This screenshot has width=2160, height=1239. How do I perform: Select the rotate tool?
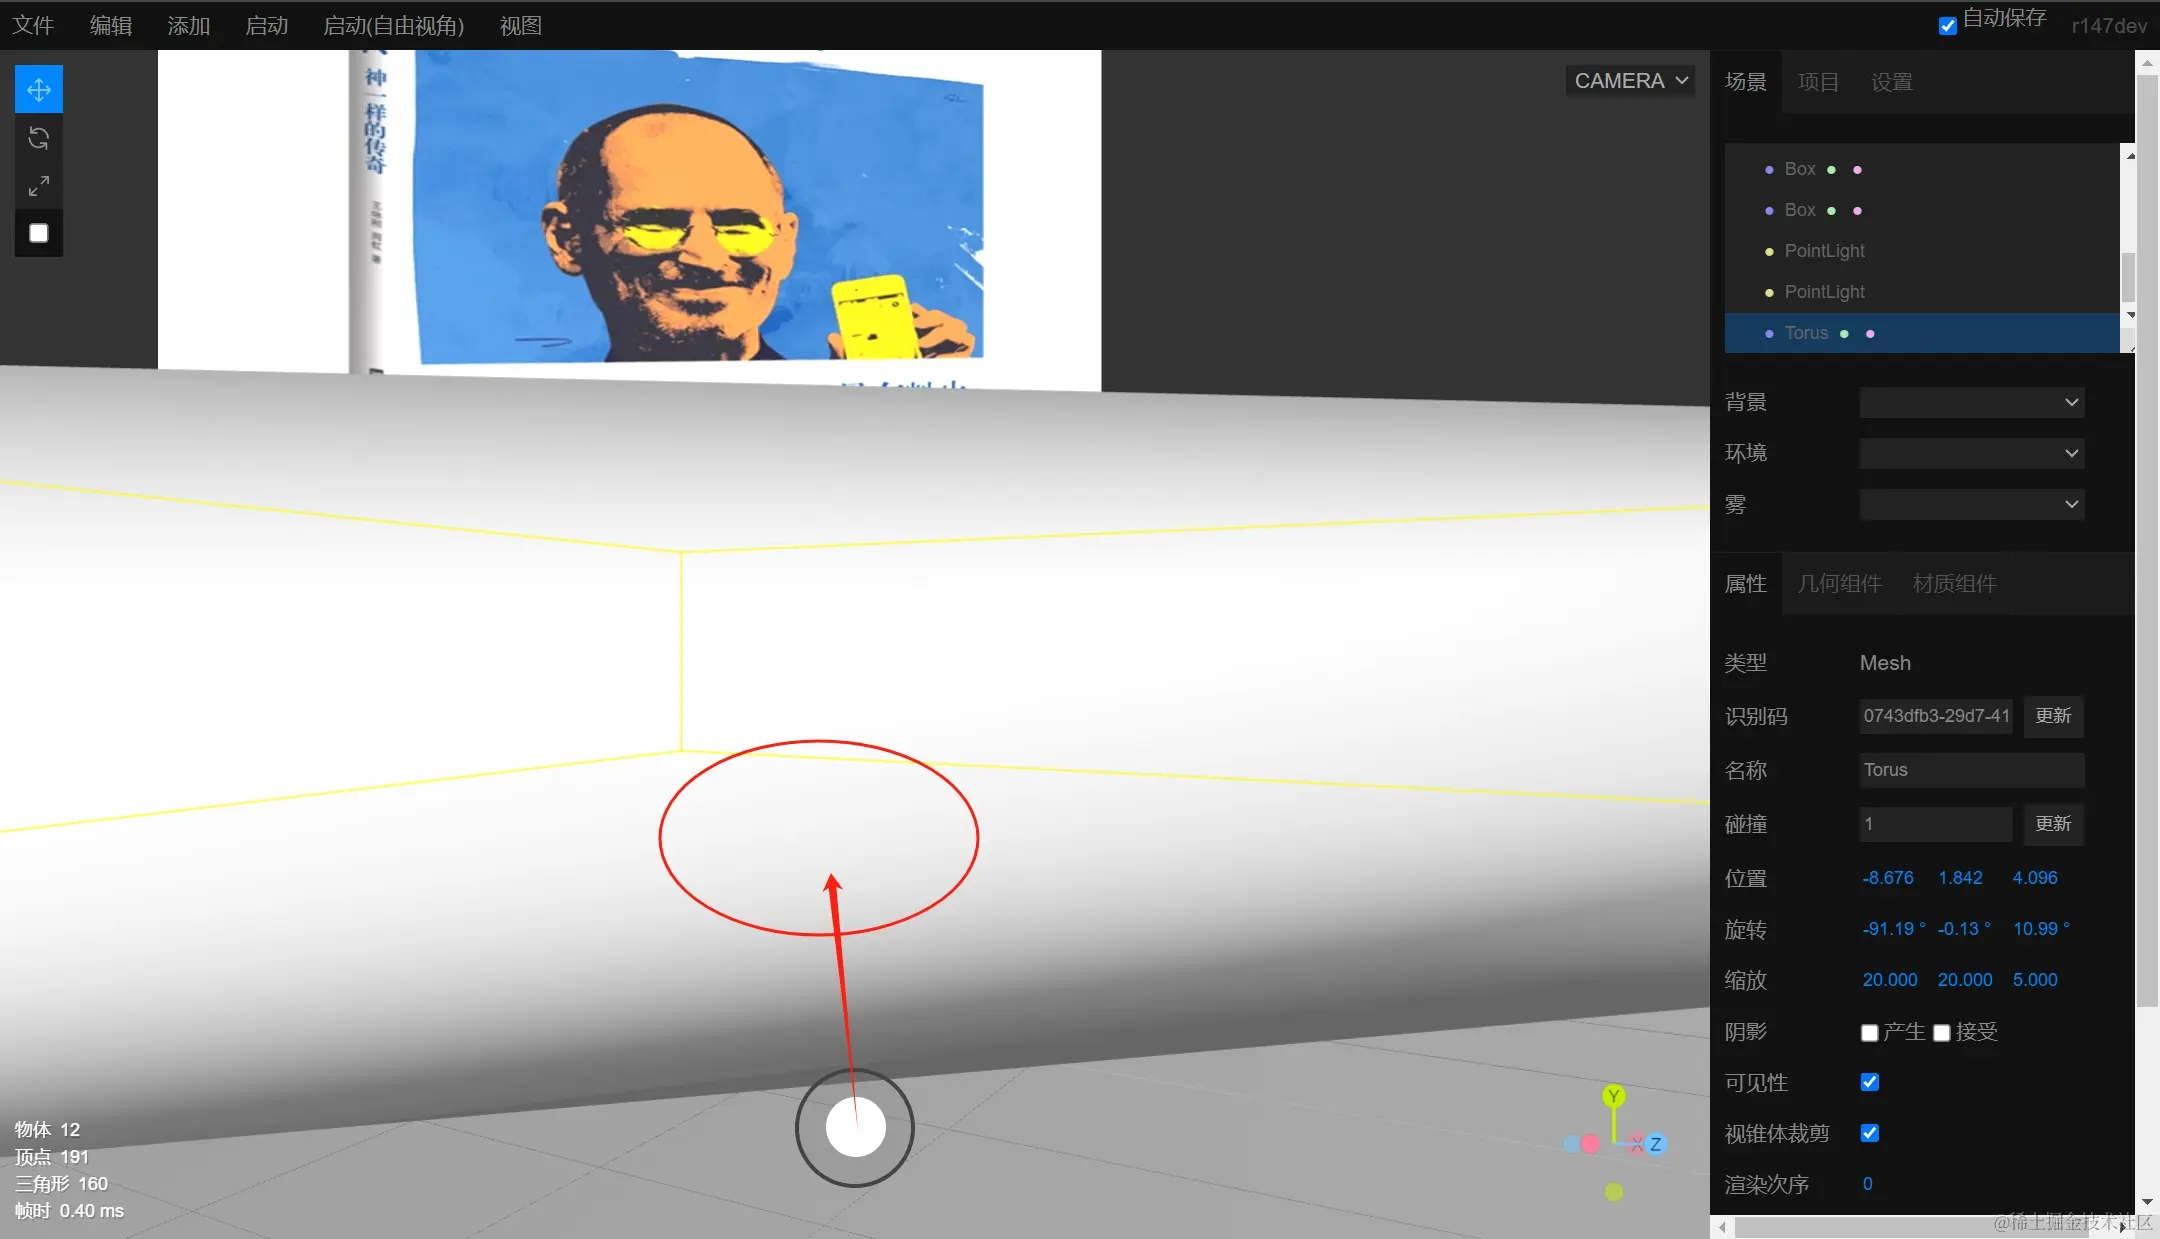point(39,138)
